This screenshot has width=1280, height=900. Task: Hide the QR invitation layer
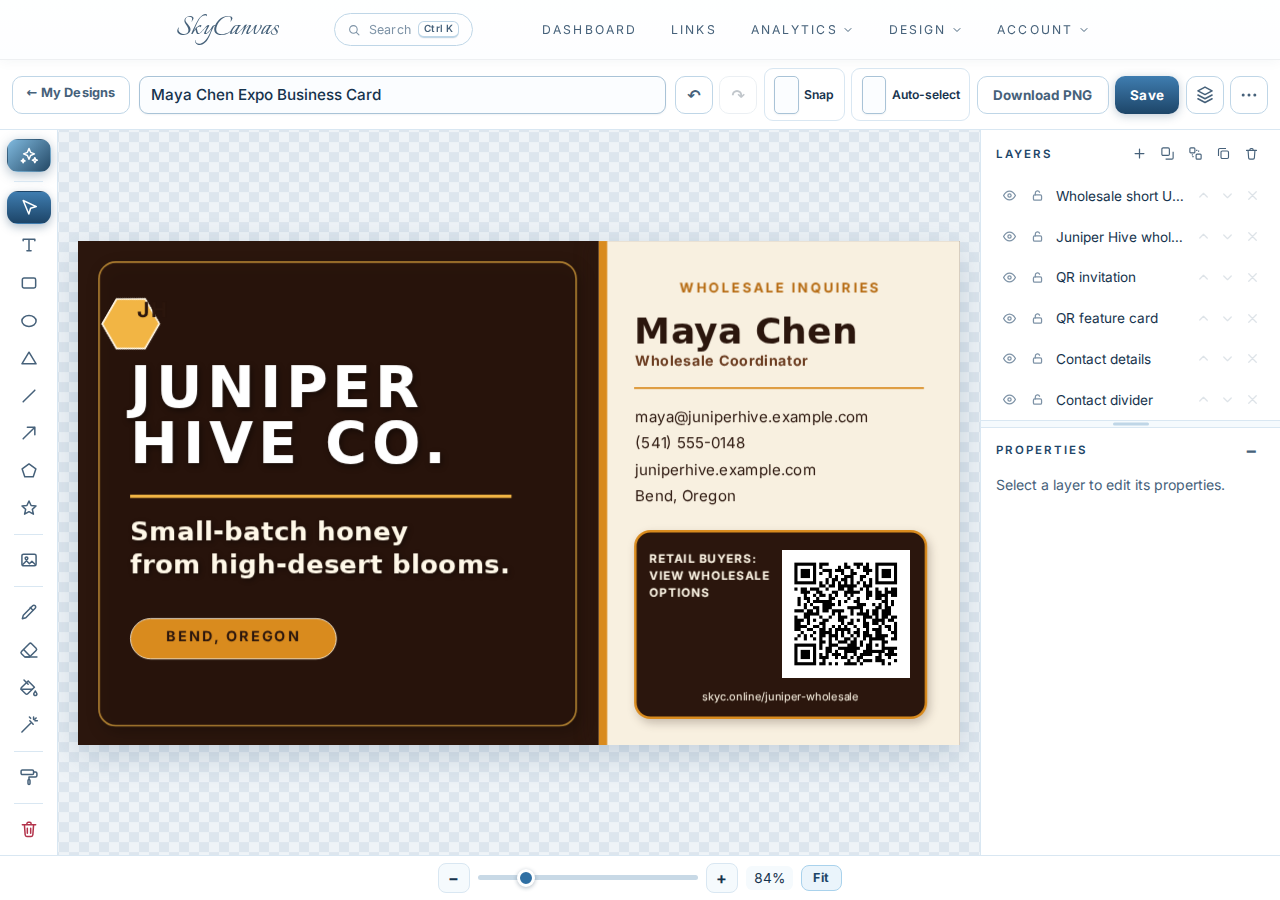(1009, 277)
